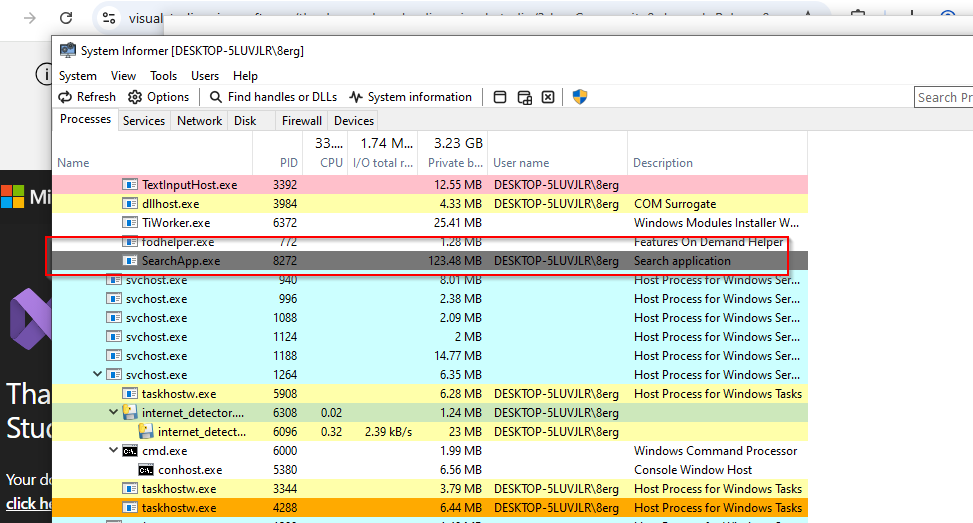The image size is (973, 523).
Task: Sort by the CPU column header
Action: 325,153
